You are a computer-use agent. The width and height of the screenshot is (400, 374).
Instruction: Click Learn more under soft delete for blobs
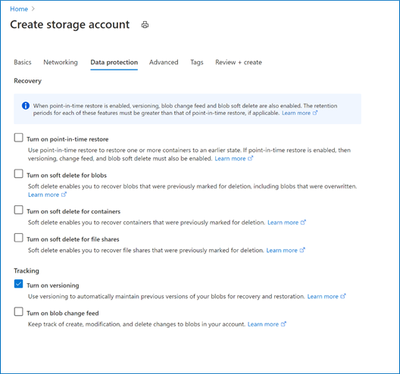tap(47, 195)
